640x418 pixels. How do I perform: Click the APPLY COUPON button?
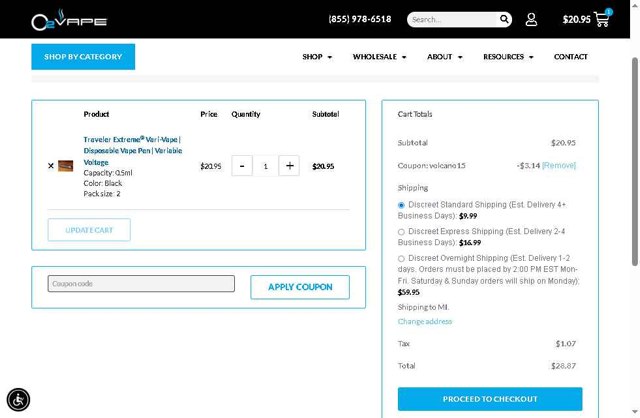click(300, 287)
